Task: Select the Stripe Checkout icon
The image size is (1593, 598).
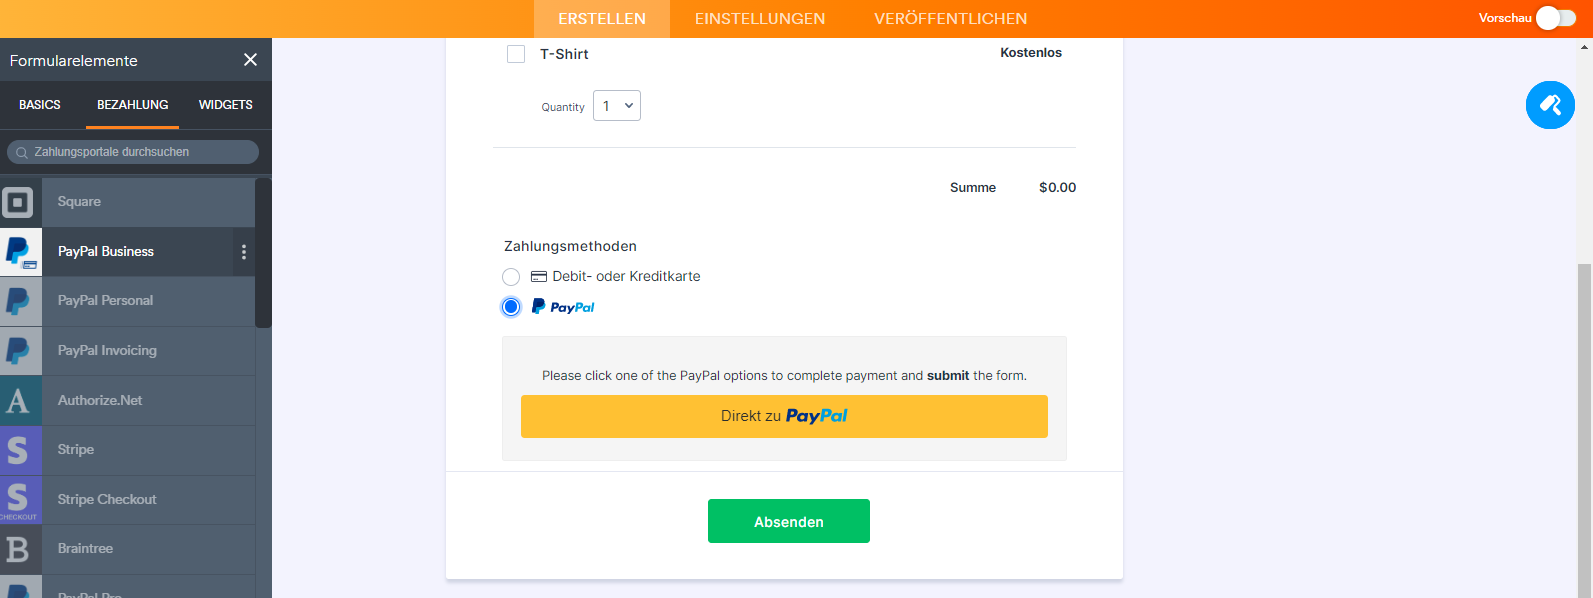Action: point(19,500)
